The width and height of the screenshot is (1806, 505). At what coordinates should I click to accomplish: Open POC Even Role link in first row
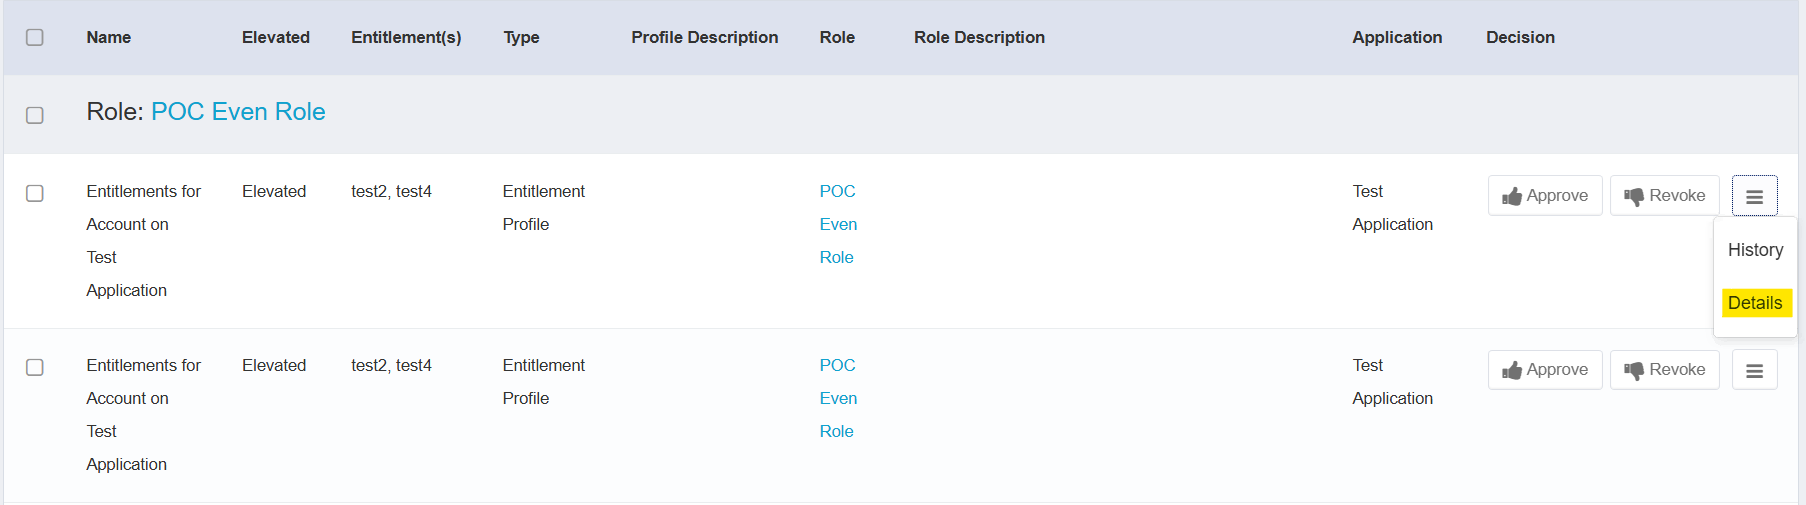[x=838, y=224]
